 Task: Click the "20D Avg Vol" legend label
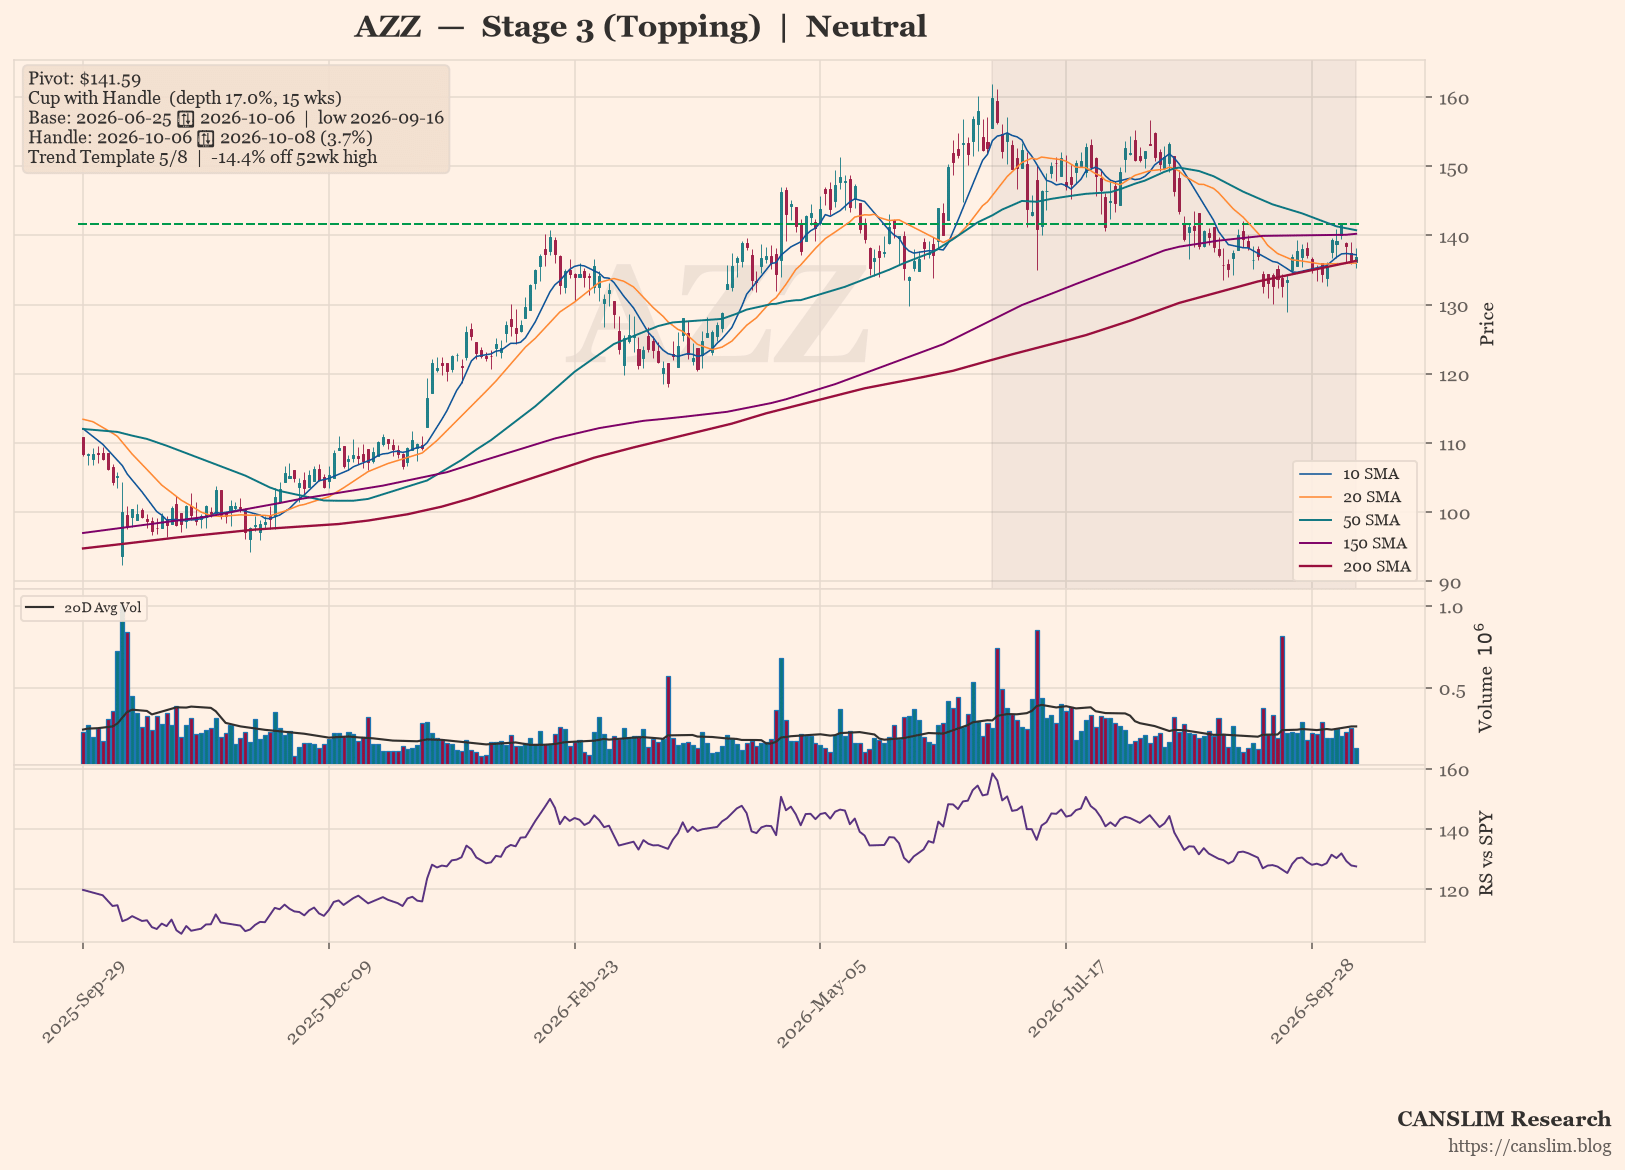[x=86, y=607]
